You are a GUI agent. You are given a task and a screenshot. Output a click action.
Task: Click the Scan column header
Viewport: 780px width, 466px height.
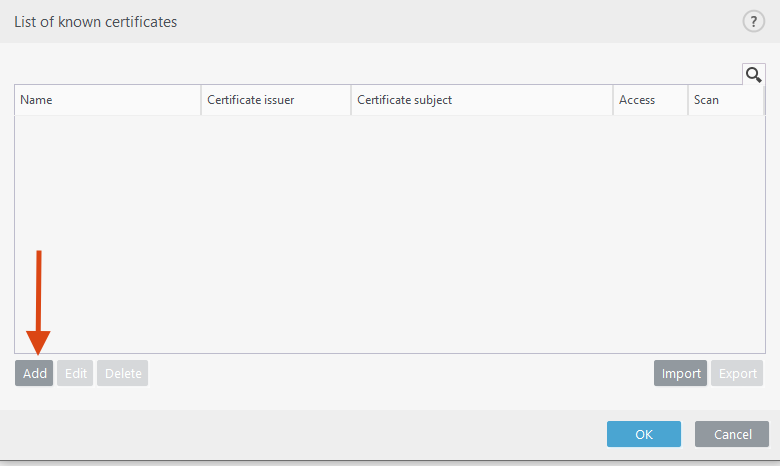(x=725, y=100)
